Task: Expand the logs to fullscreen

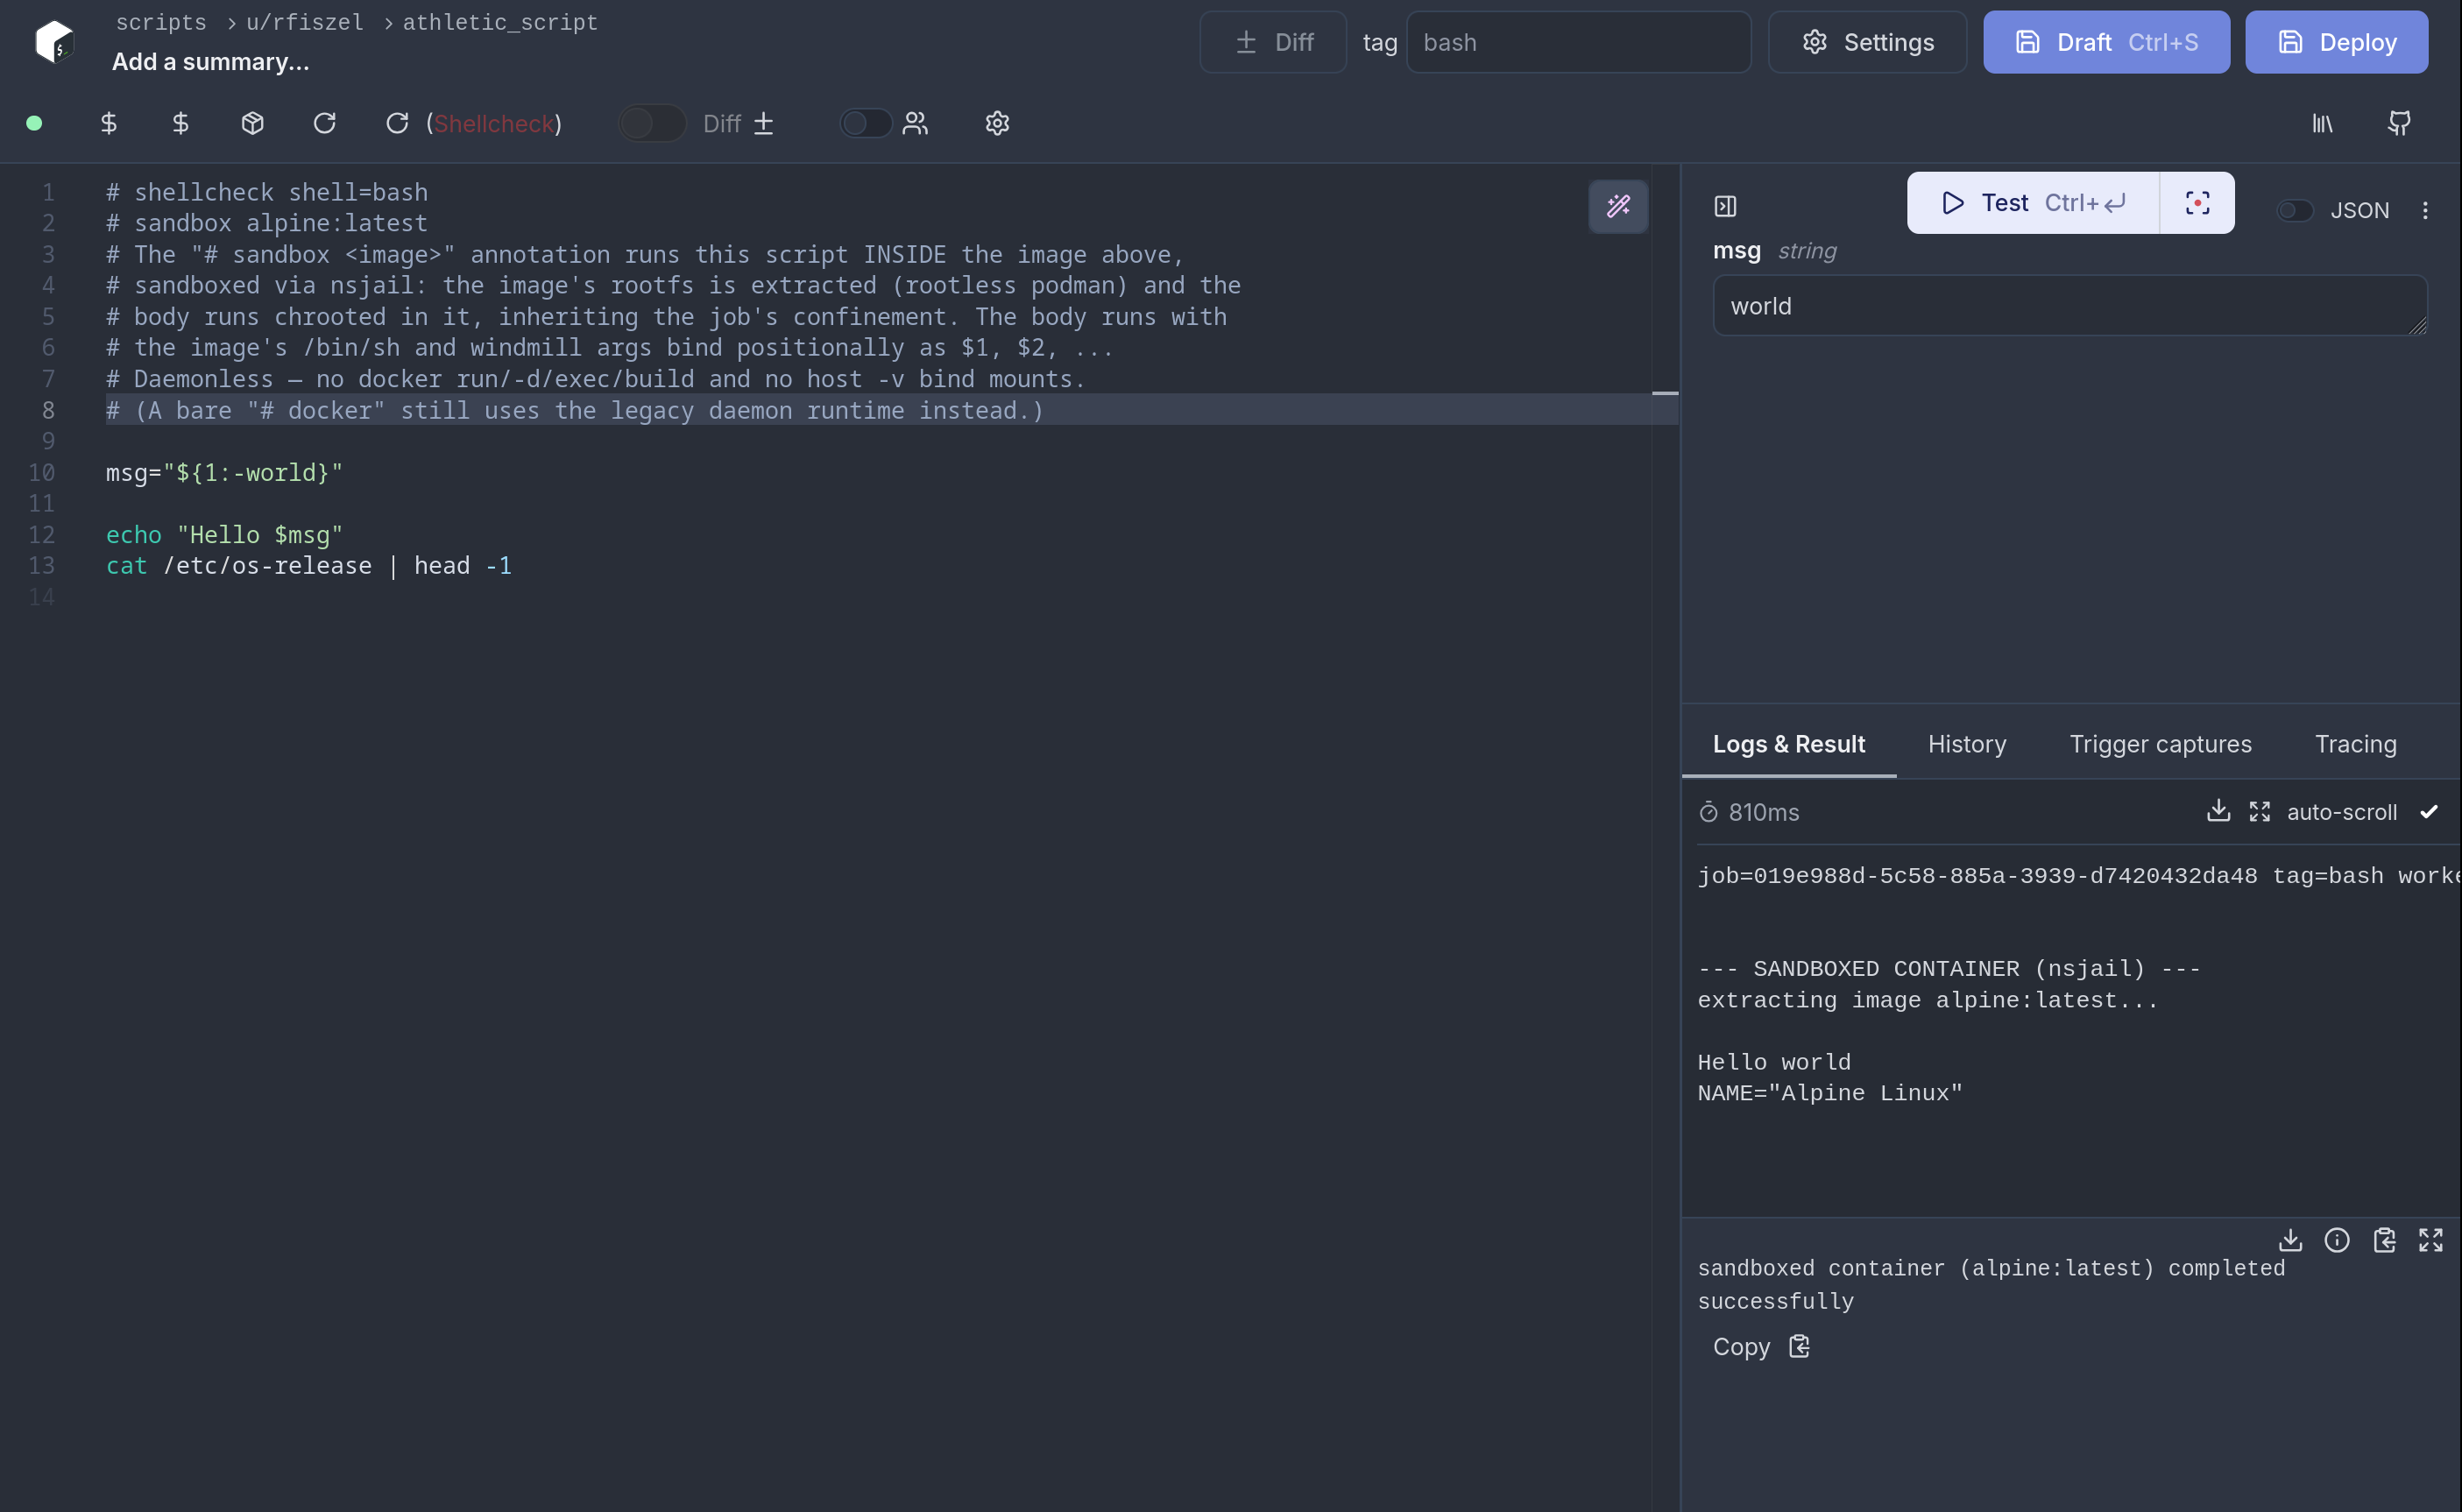Action: coord(2259,811)
